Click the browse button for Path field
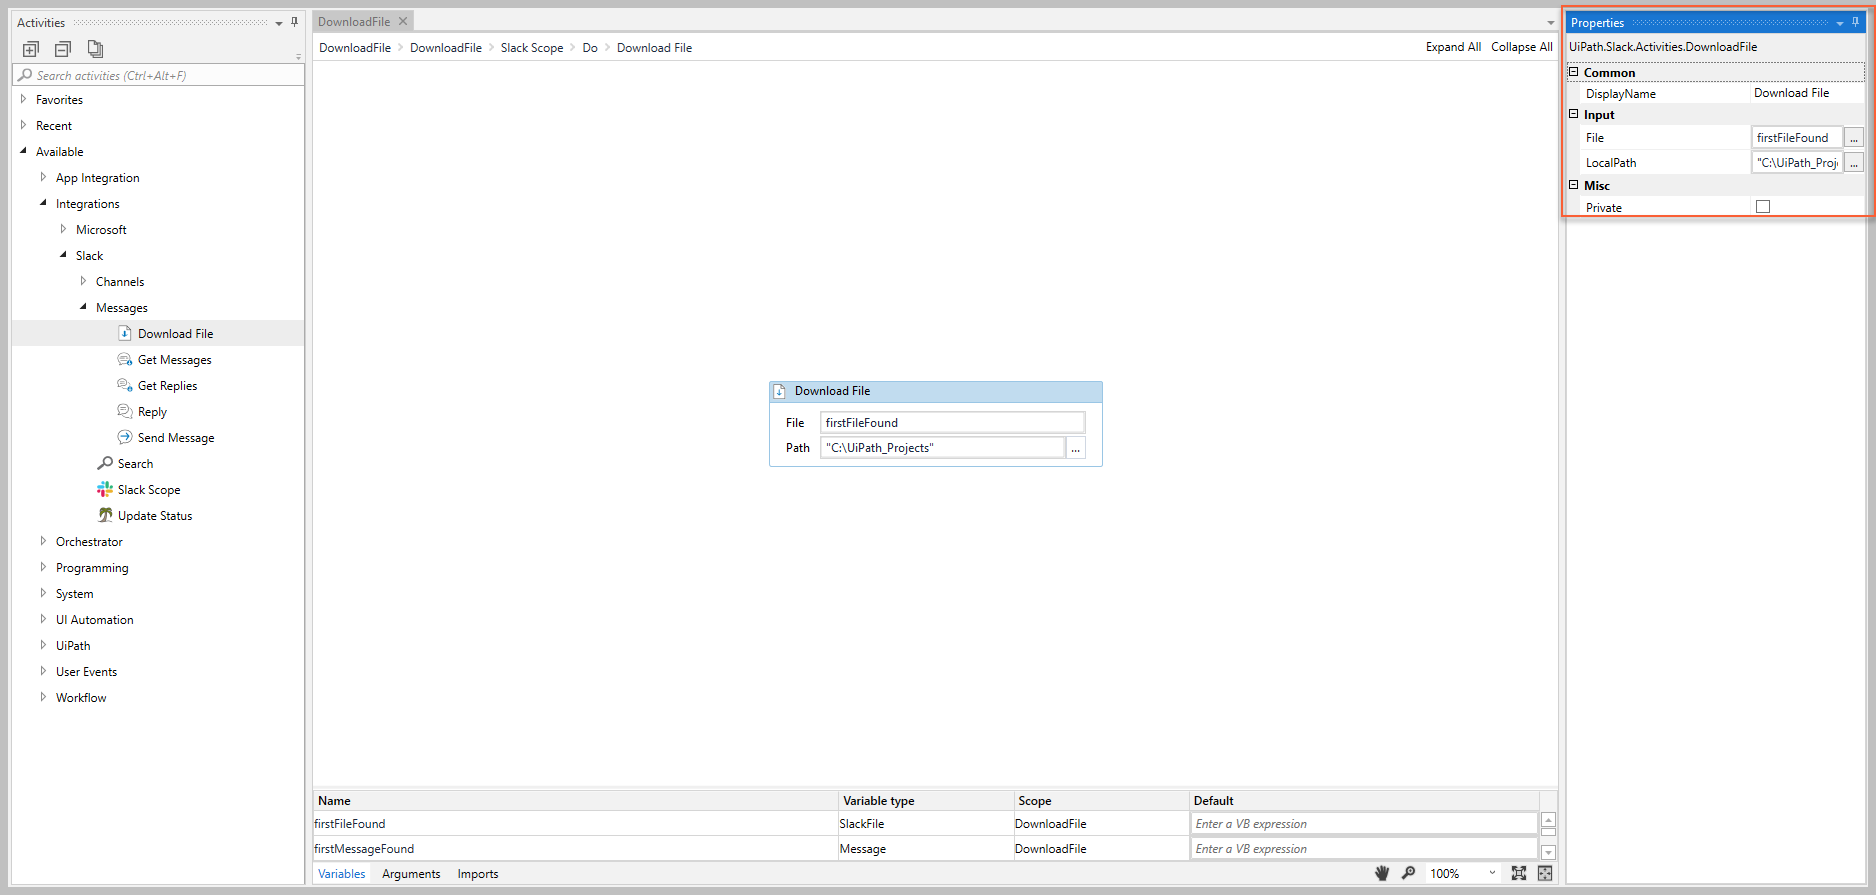Image resolution: width=1876 pixels, height=895 pixels. [x=1076, y=448]
